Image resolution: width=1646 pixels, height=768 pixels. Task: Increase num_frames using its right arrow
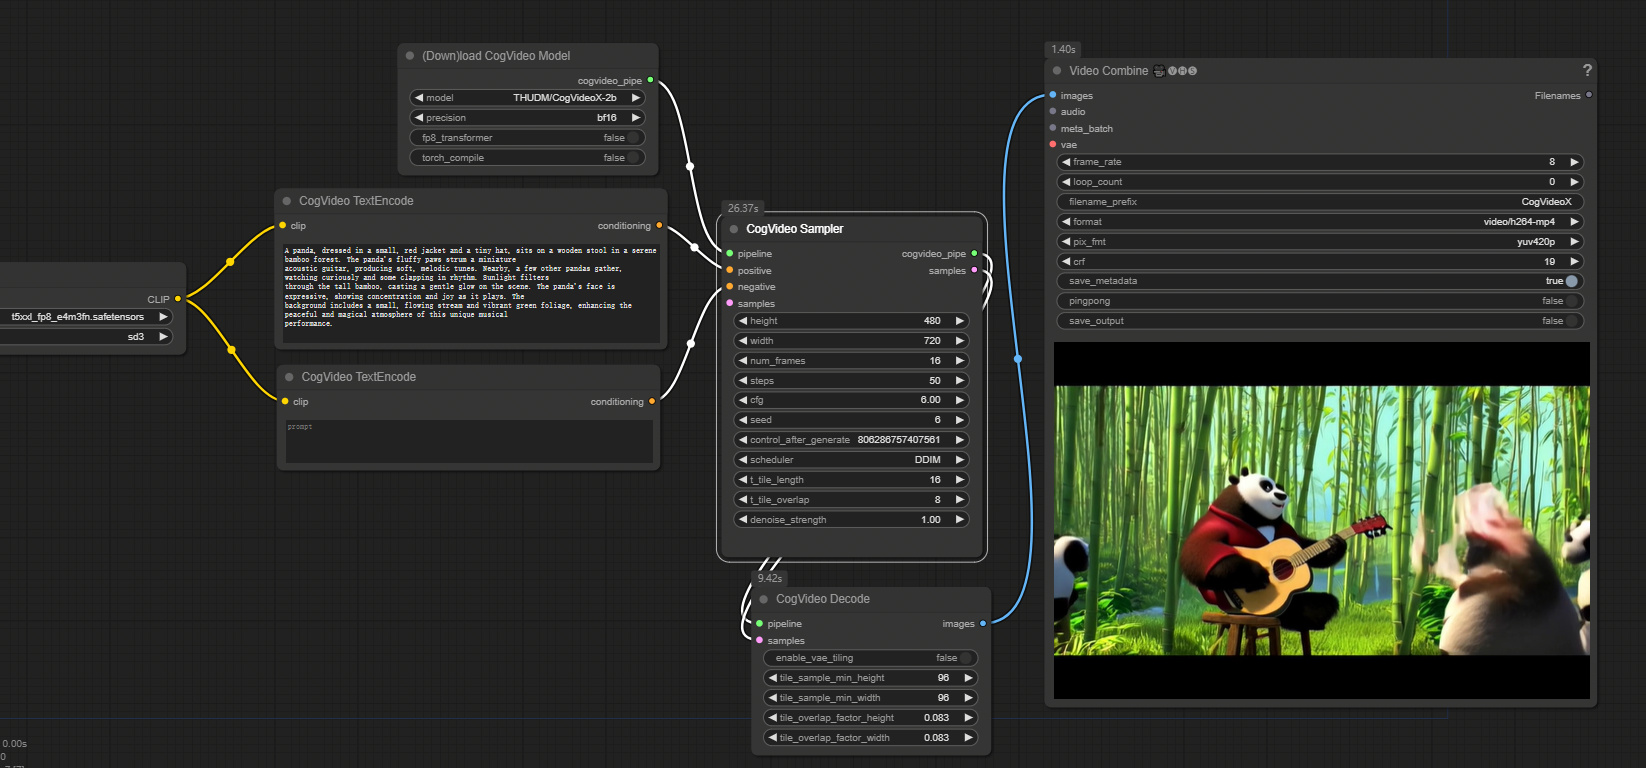pyautogui.click(x=959, y=361)
